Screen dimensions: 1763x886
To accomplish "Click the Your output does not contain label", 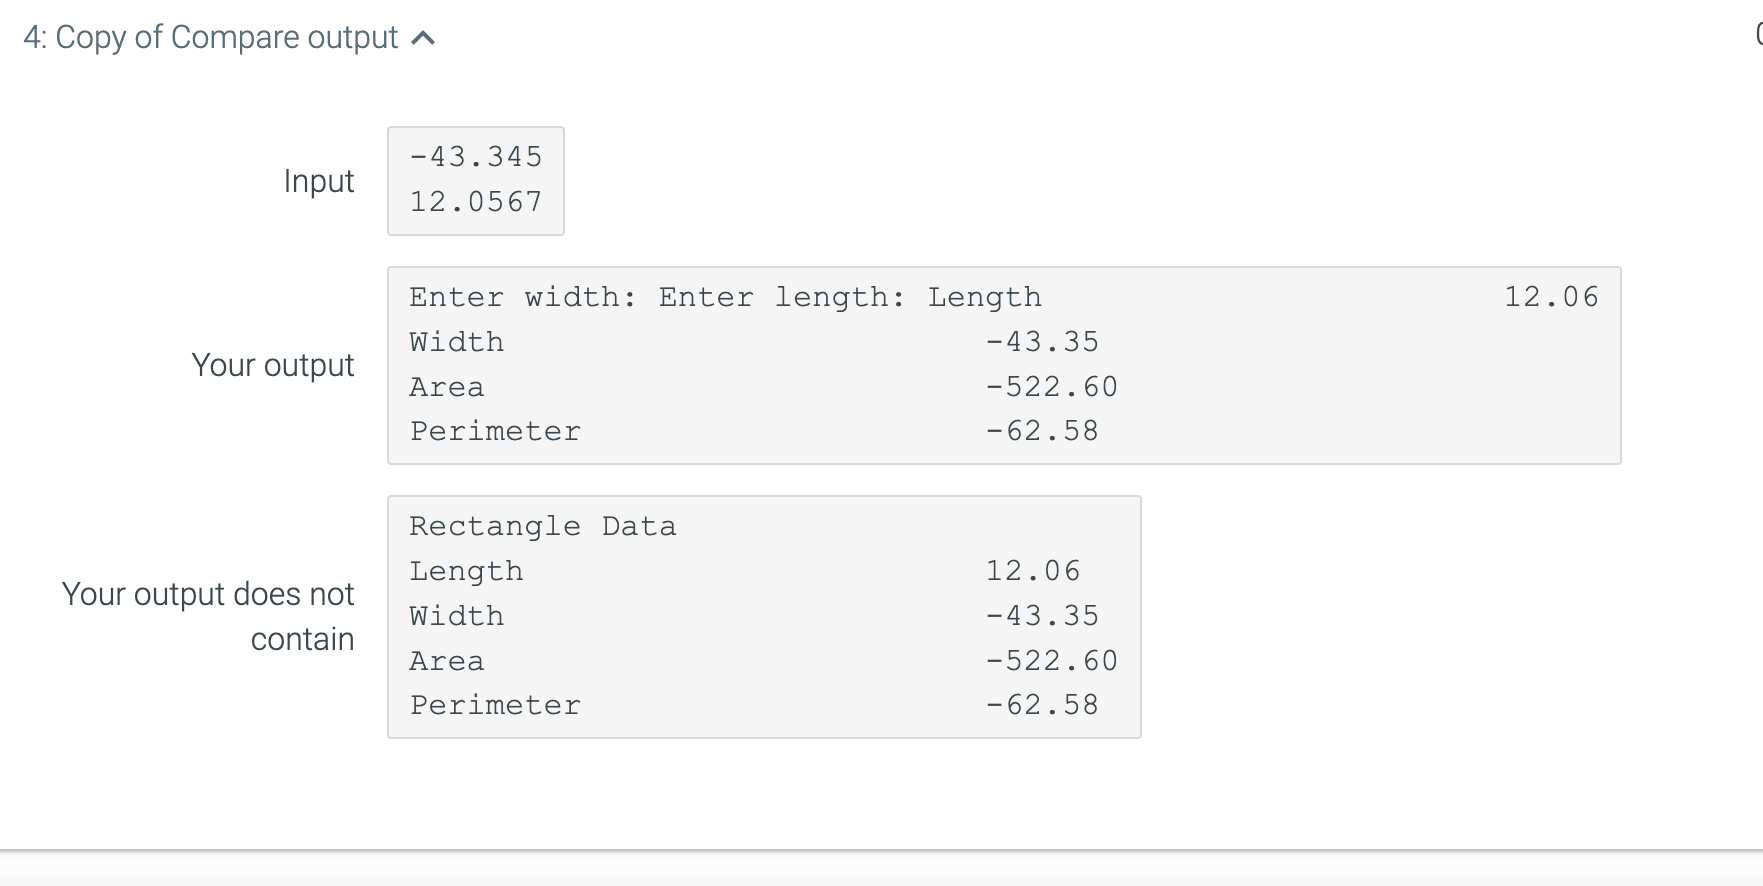I will click(x=207, y=615).
